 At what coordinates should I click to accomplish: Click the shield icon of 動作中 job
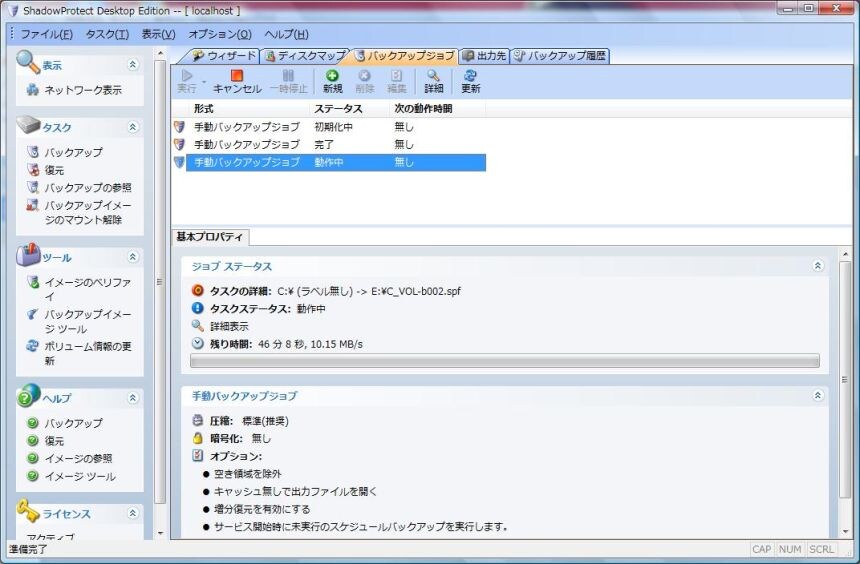click(179, 162)
